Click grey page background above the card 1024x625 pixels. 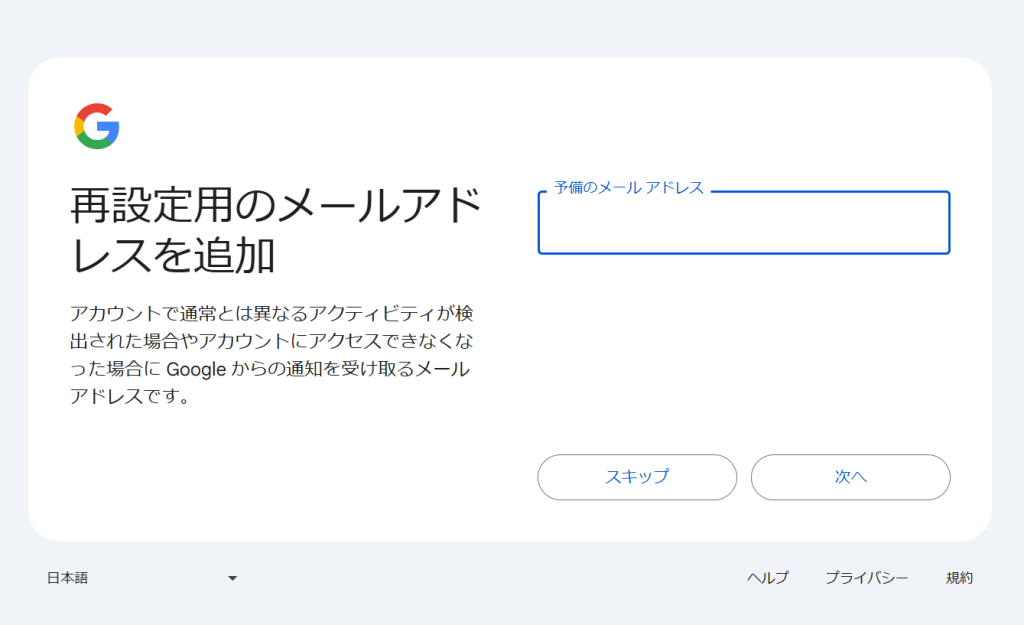pyautogui.click(x=512, y=28)
